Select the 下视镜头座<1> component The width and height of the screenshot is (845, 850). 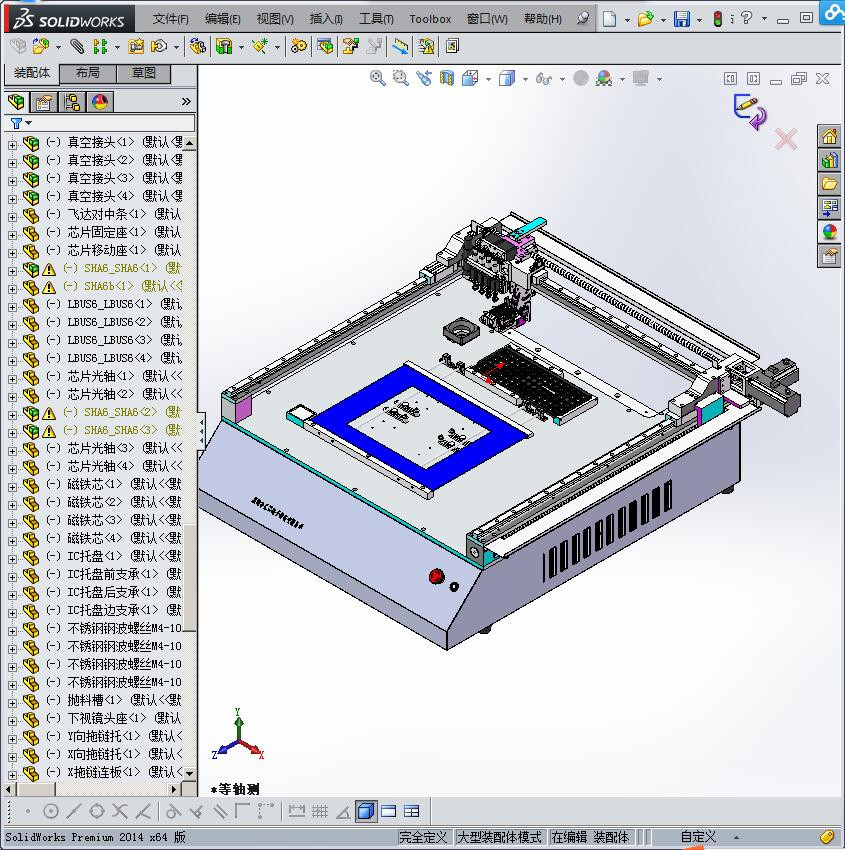pos(107,718)
